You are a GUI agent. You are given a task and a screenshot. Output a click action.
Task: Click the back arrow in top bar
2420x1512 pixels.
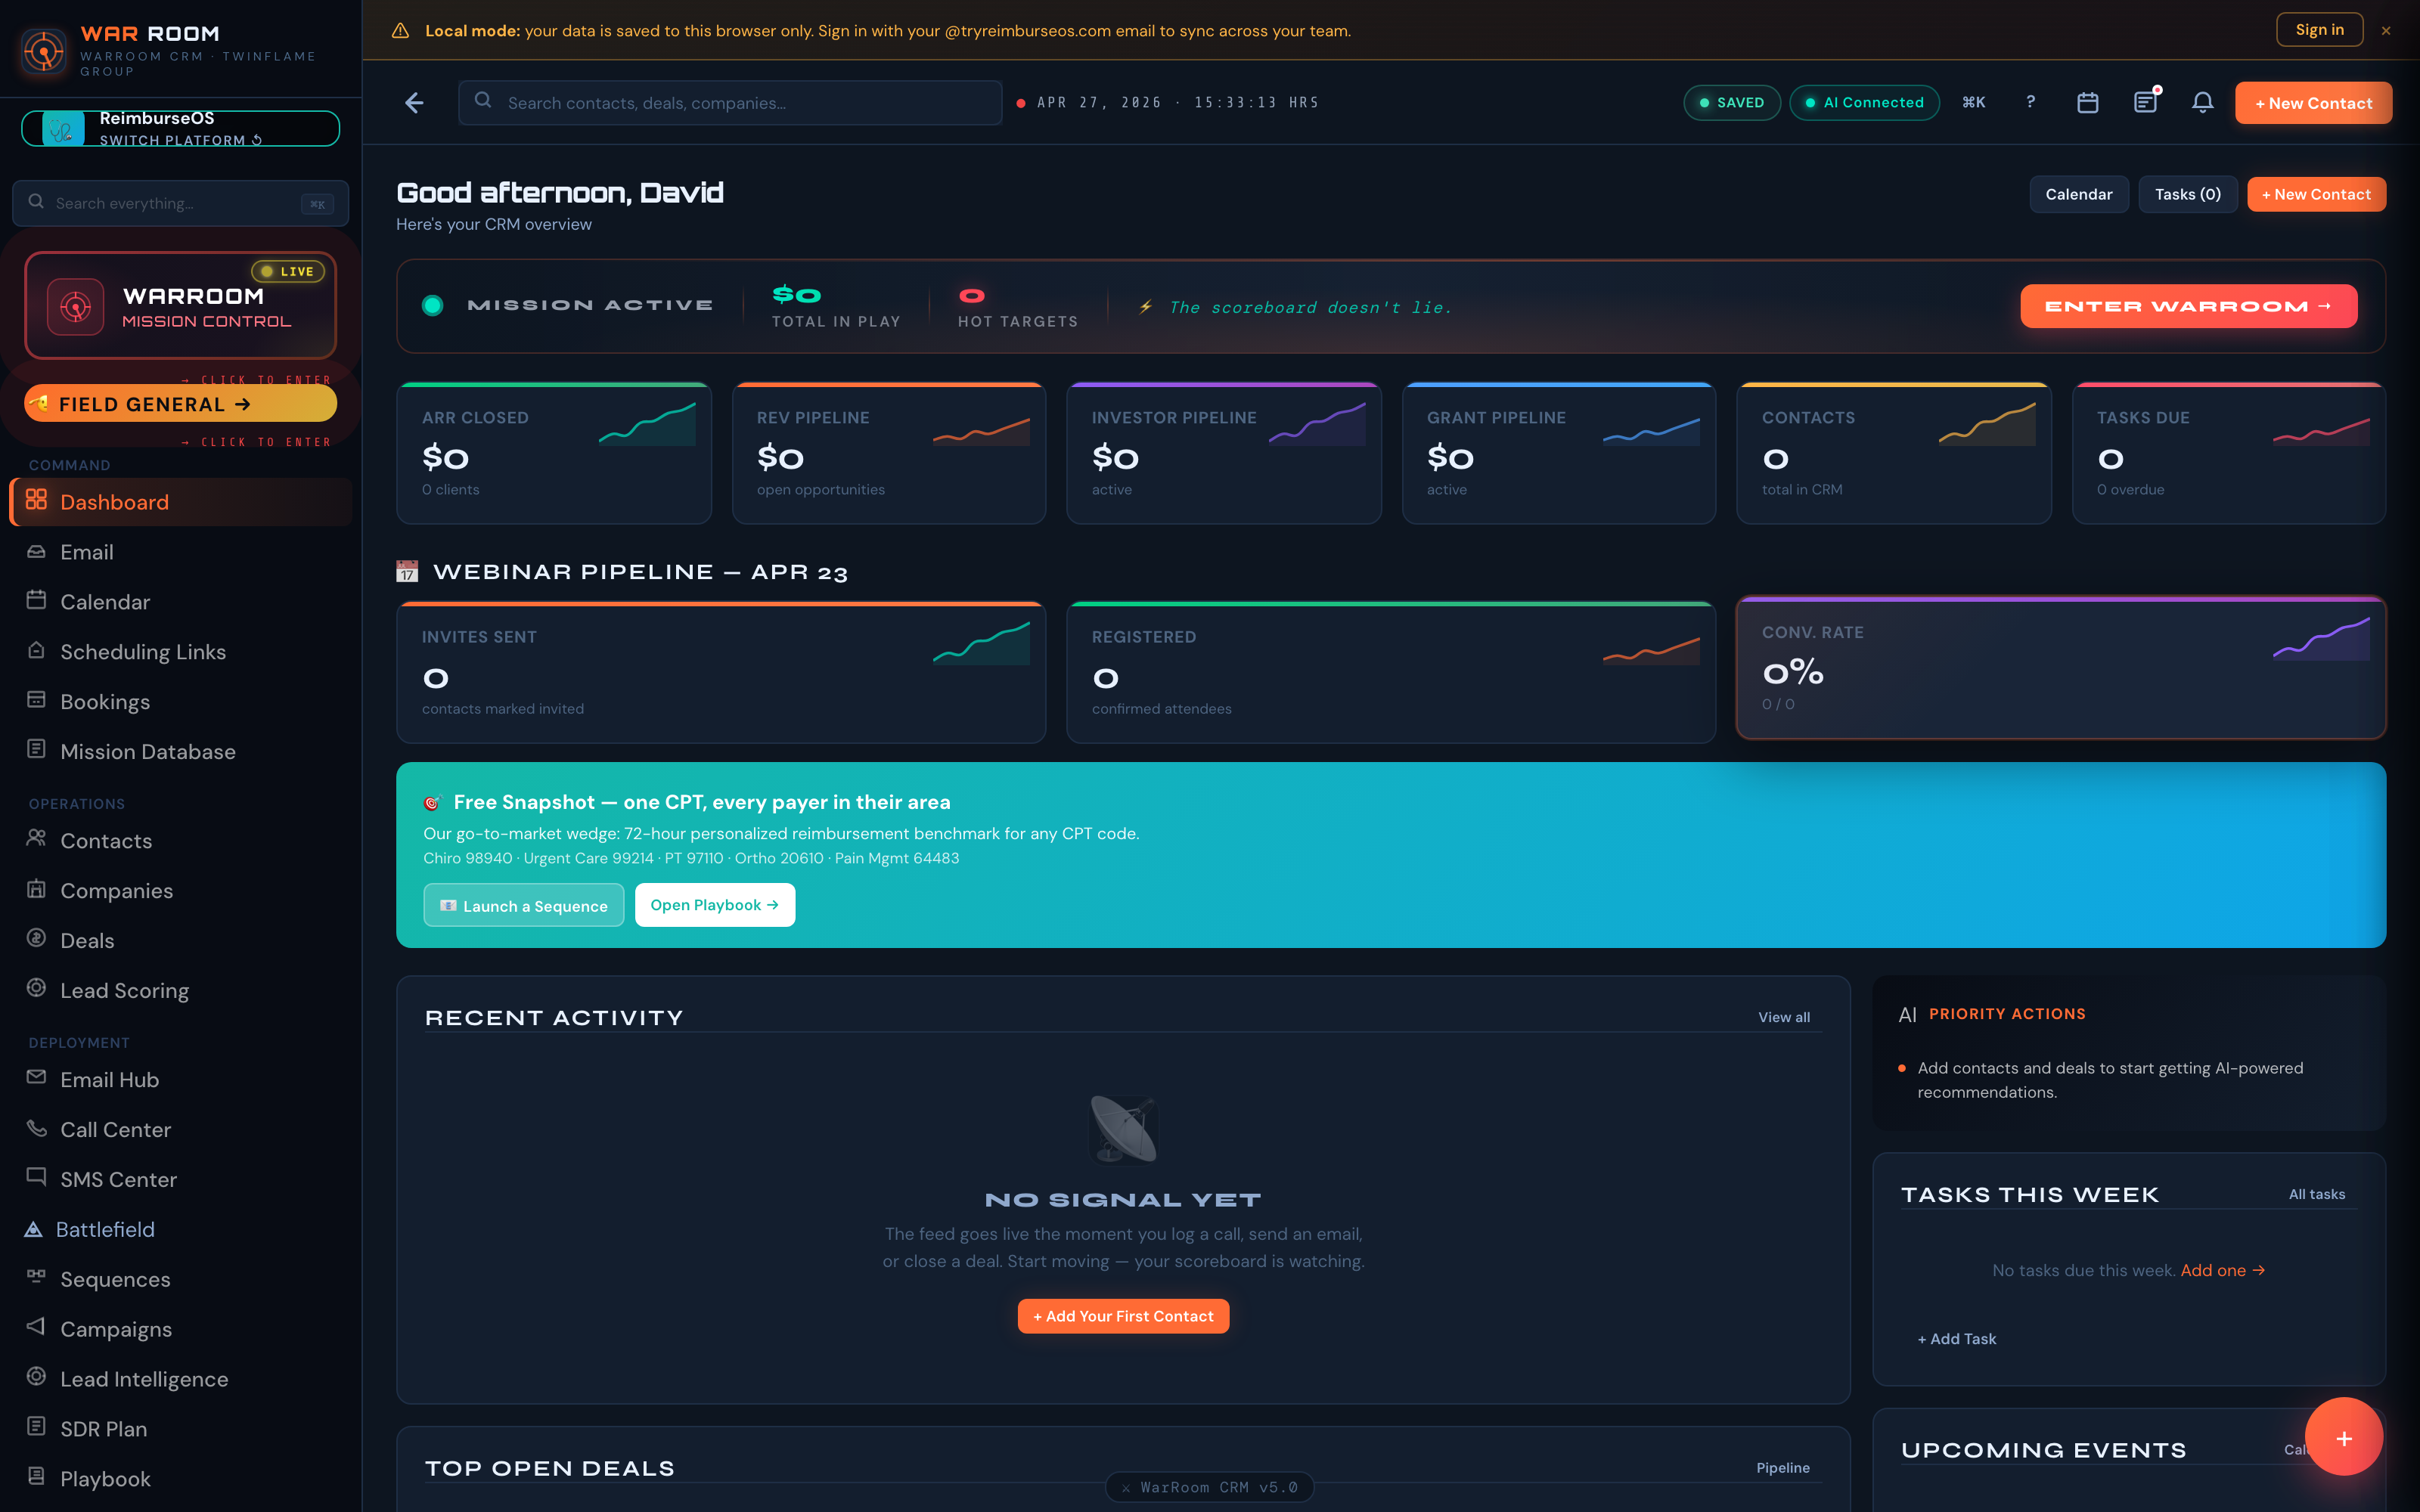(x=414, y=103)
